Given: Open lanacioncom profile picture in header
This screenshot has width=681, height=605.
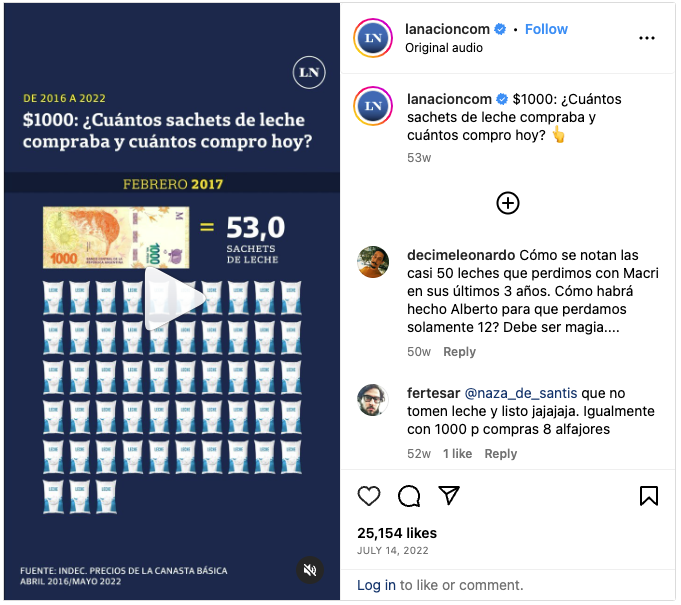Looking at the screenshot, I should (x=373, y=38).
